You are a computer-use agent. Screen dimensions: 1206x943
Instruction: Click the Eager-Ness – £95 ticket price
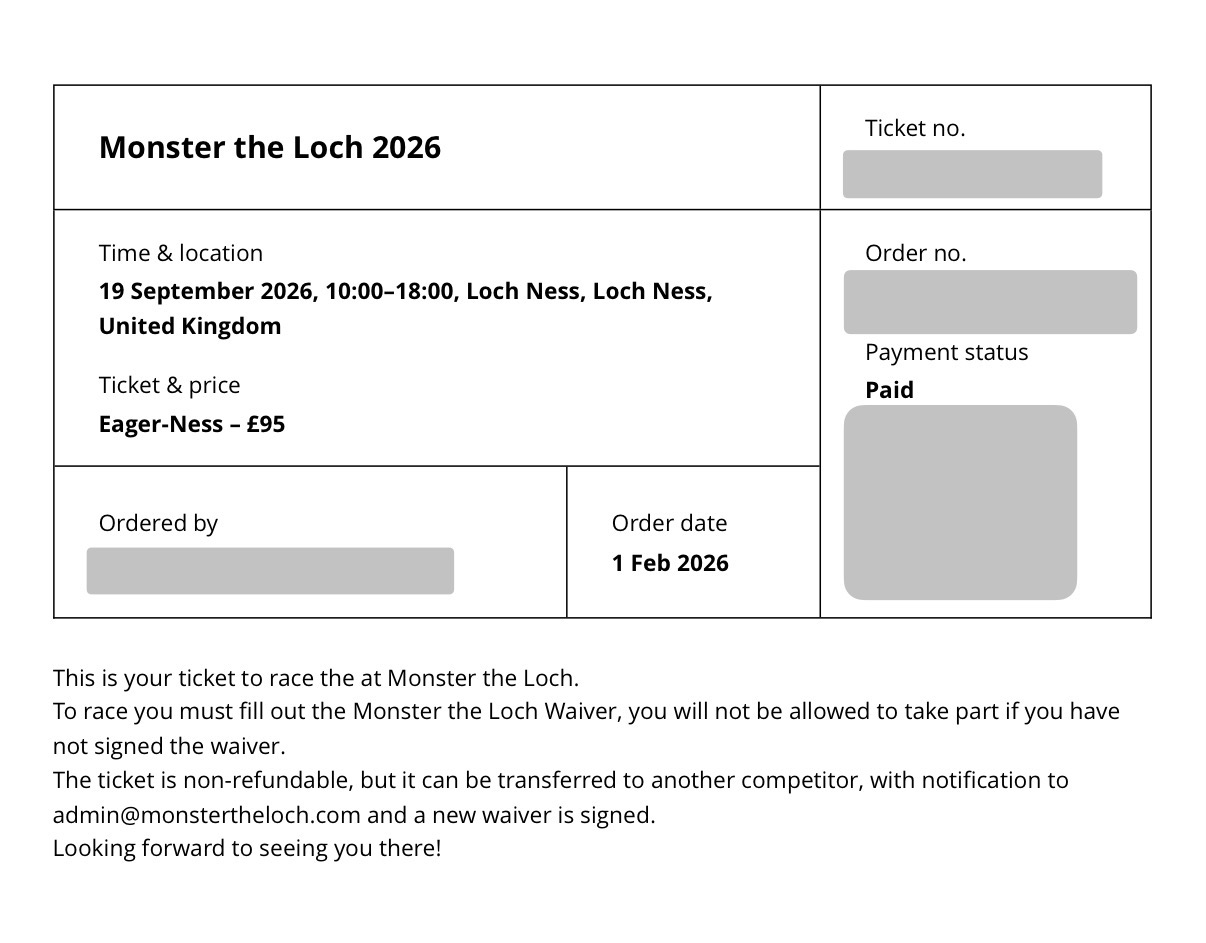(x=192, y=424)
